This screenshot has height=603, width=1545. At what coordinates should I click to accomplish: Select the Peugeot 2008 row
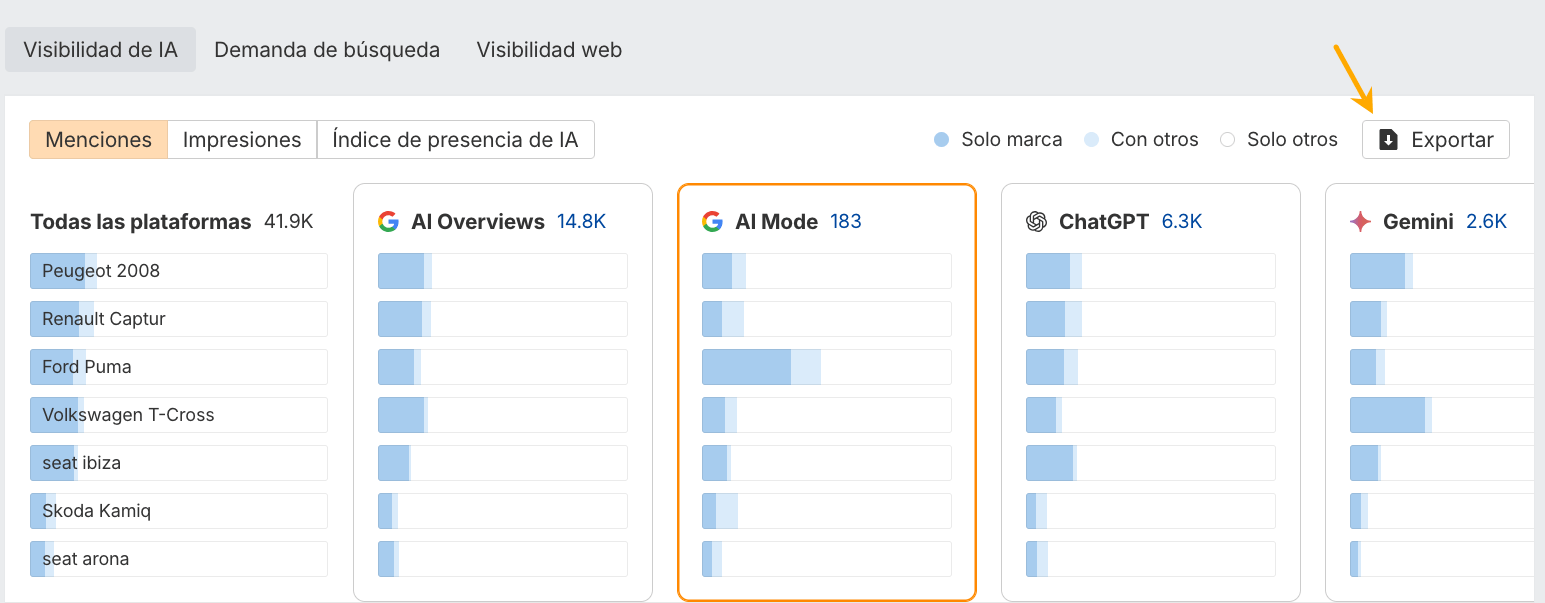(x=178, y=270)
